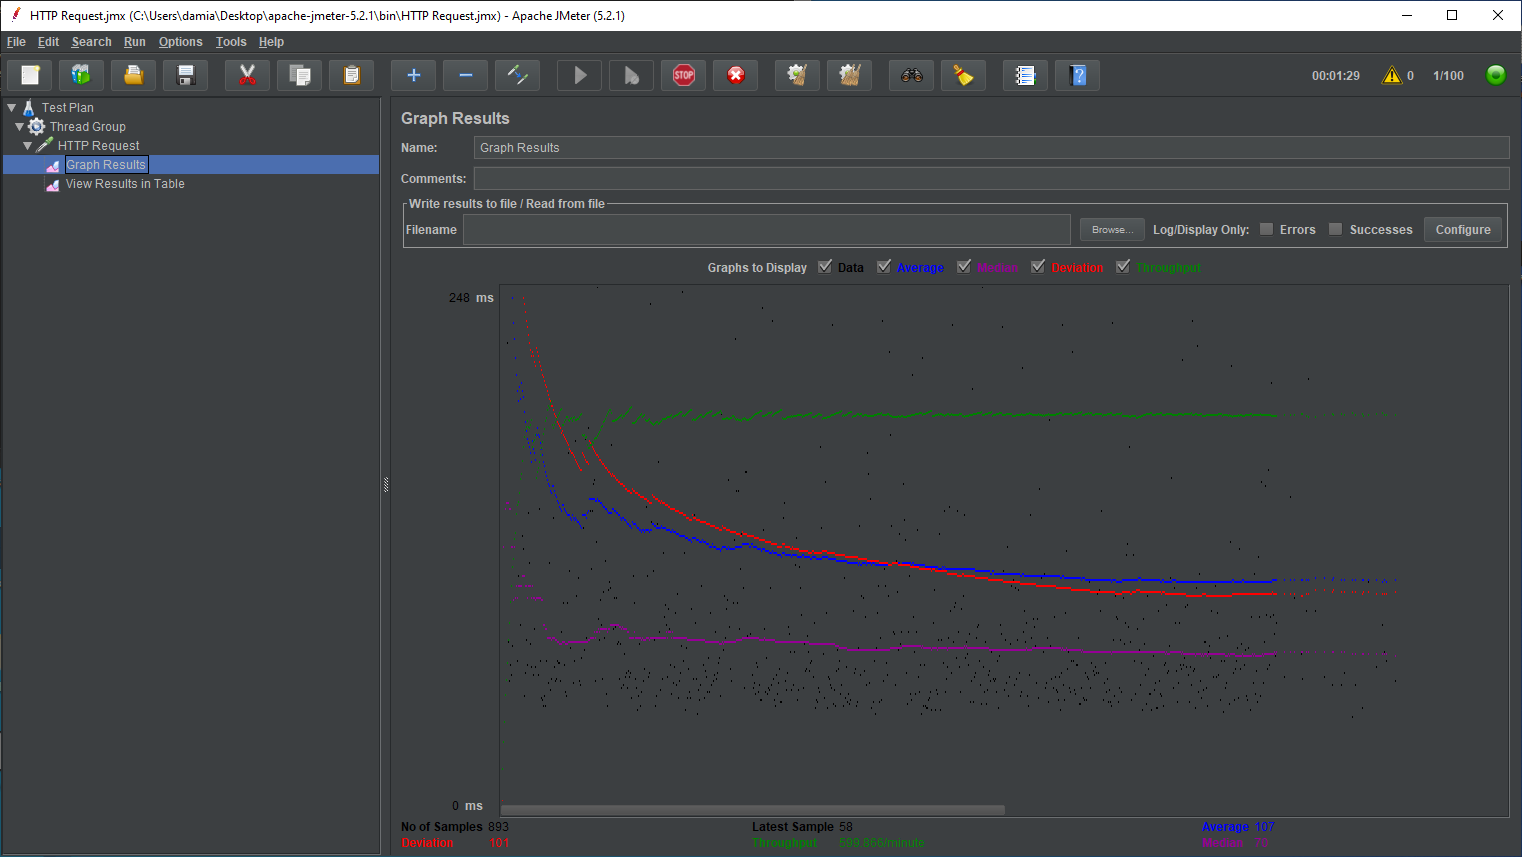The image size is (1522, 857).
Task: Toggle the selected element with the toggle icon
Action: click(517, 74)
